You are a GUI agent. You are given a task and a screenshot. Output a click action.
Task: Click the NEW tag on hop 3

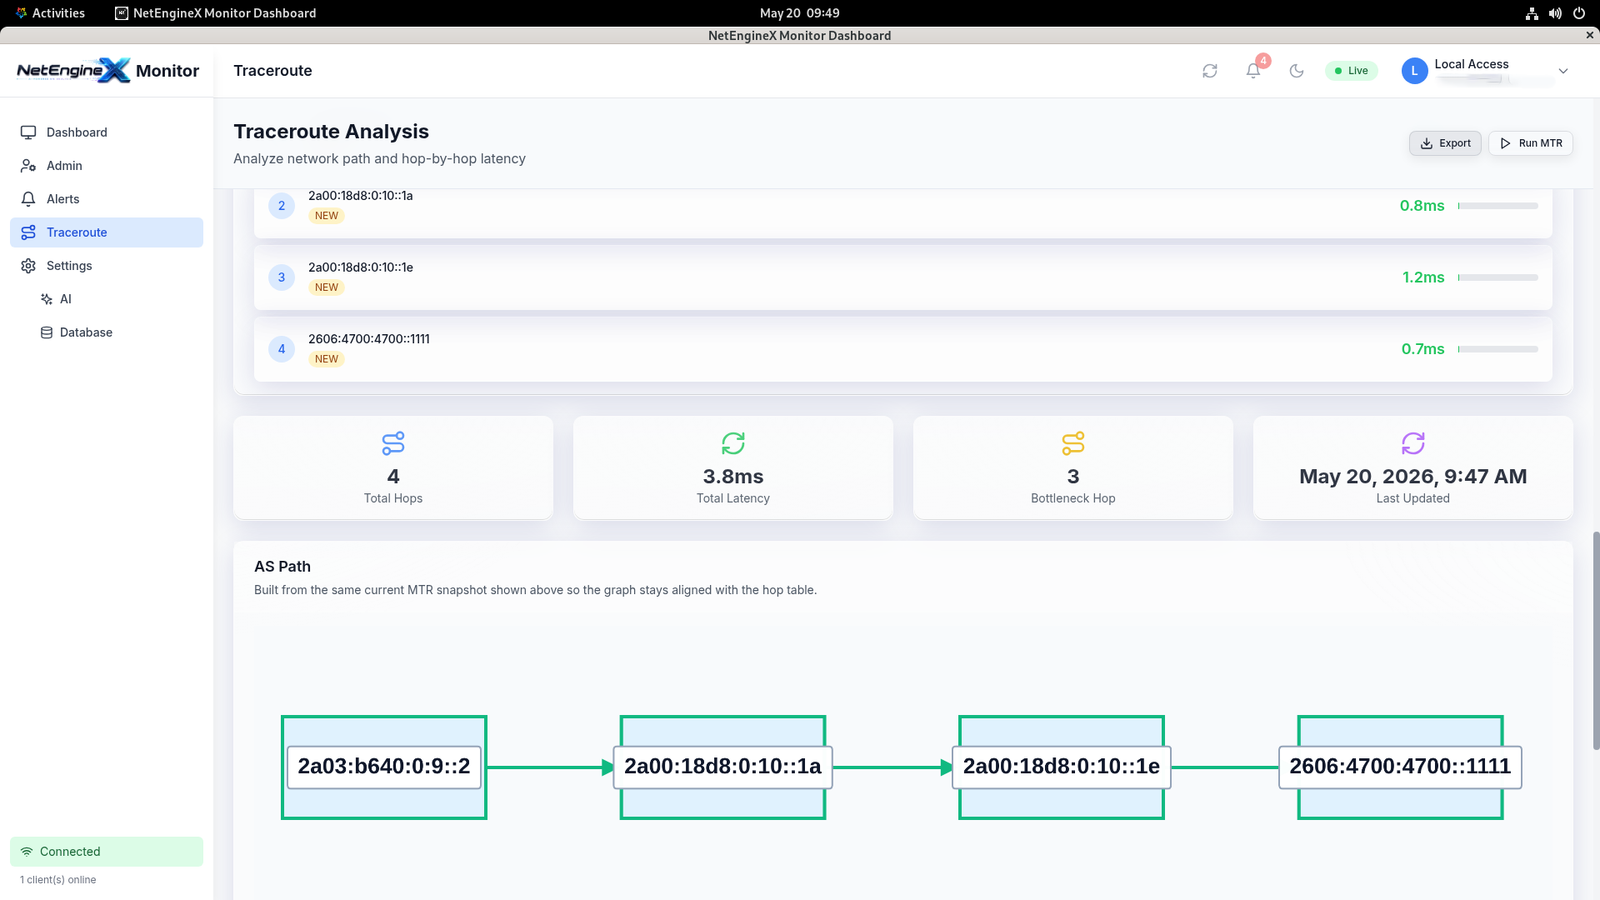coord(326,287)
